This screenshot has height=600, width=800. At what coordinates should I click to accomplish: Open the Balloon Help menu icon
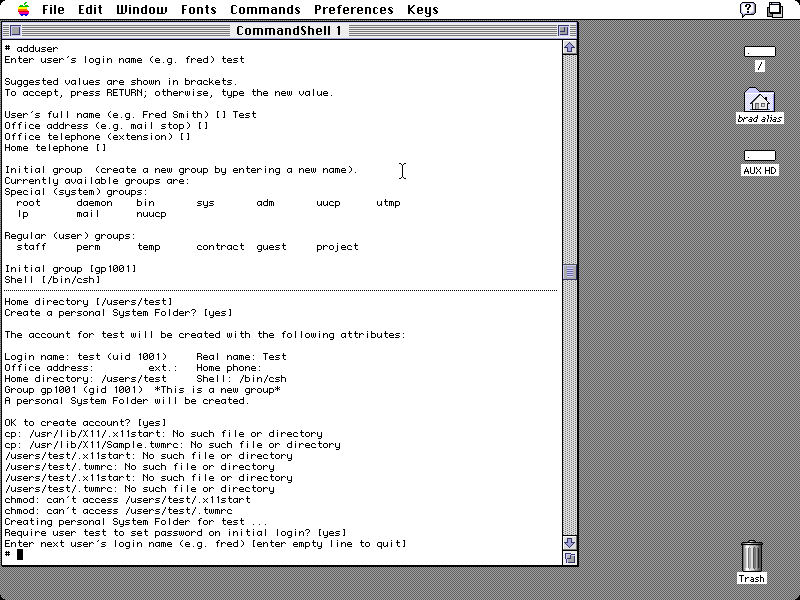pyautogui.click(x=748, y=9)
